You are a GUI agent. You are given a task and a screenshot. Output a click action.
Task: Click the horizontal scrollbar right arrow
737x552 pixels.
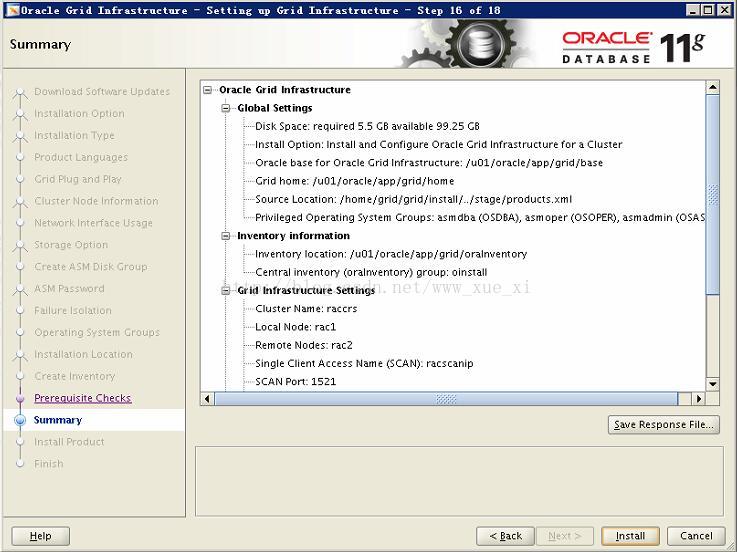(699, 399)
